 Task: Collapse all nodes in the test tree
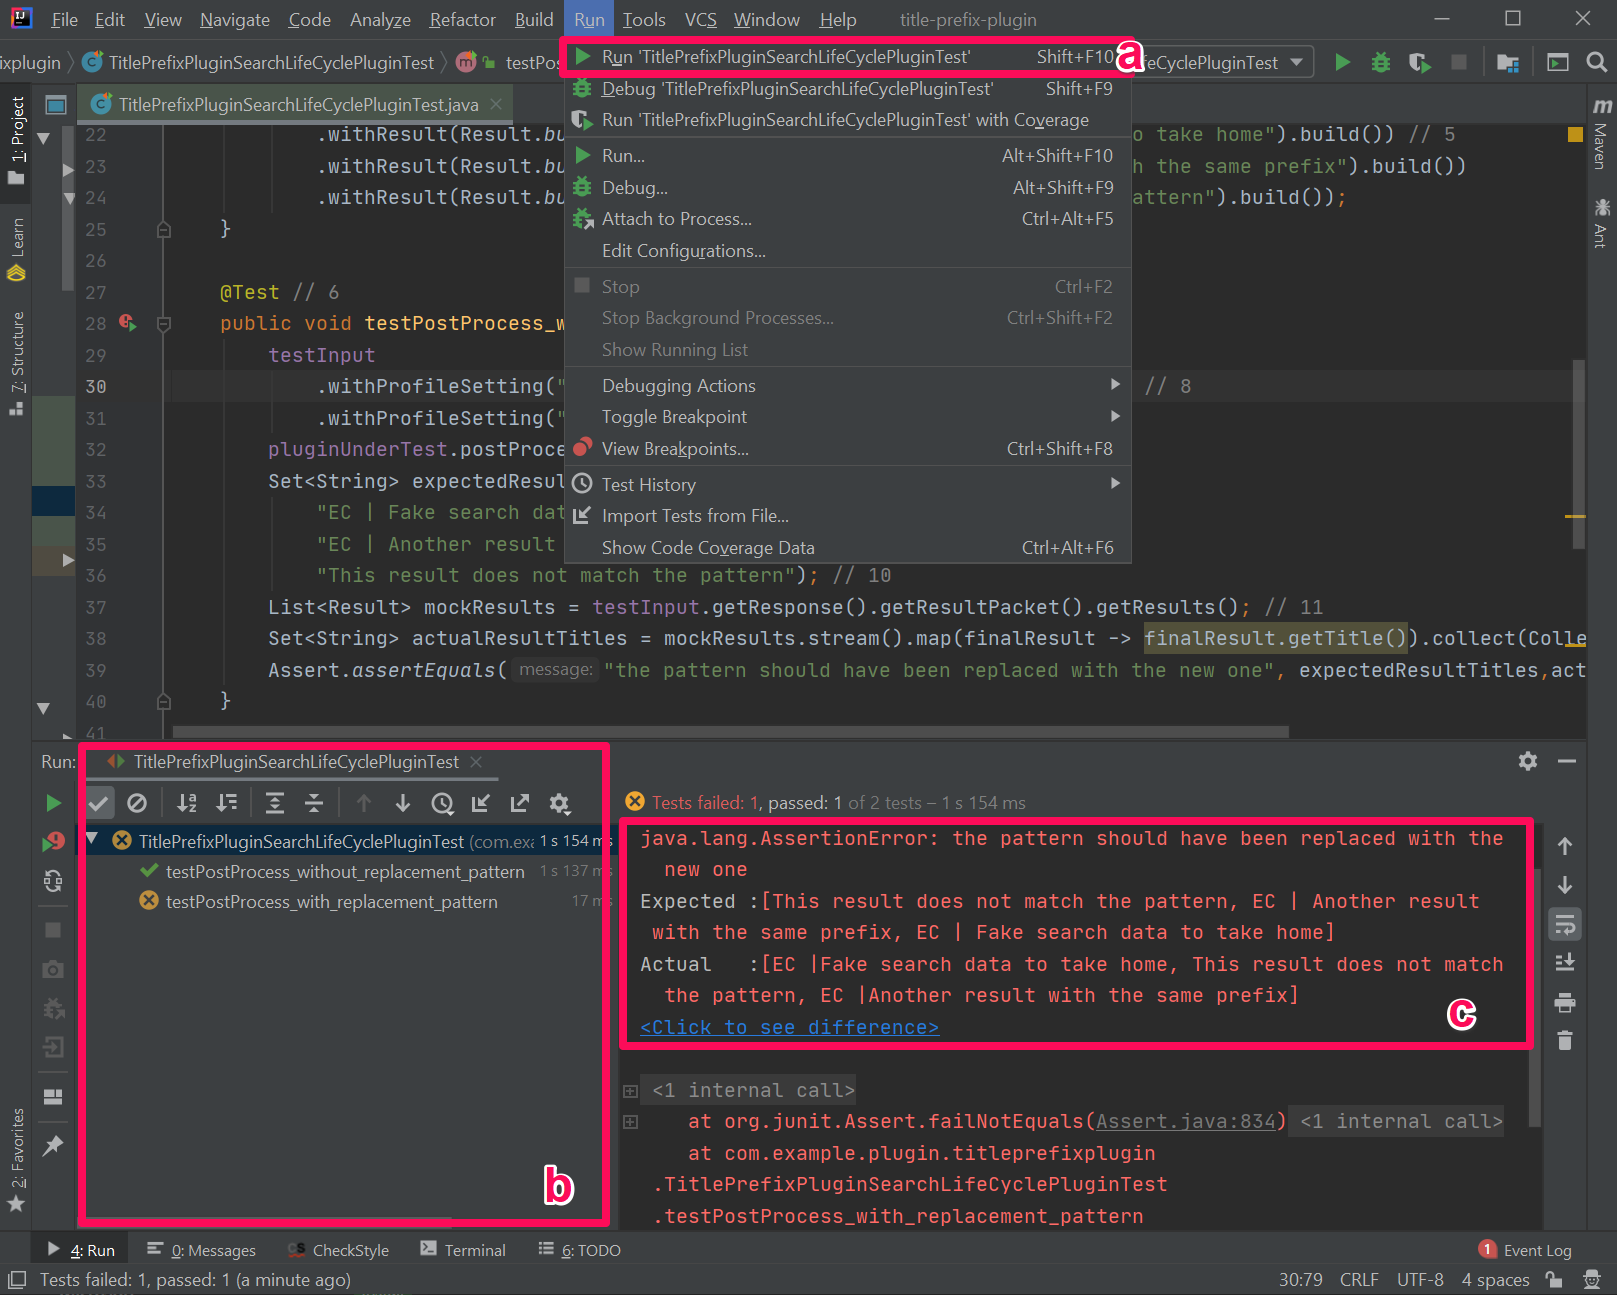coord(313,802)
